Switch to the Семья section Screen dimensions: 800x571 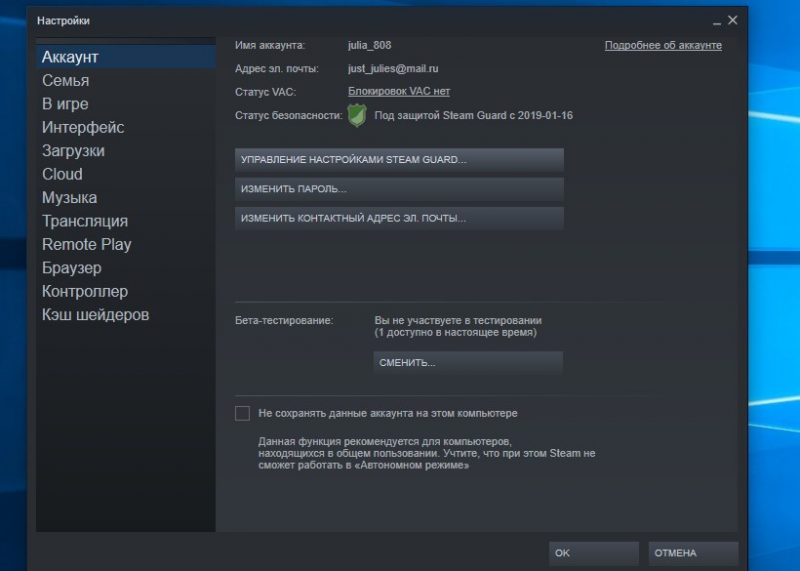coord(126,81)
